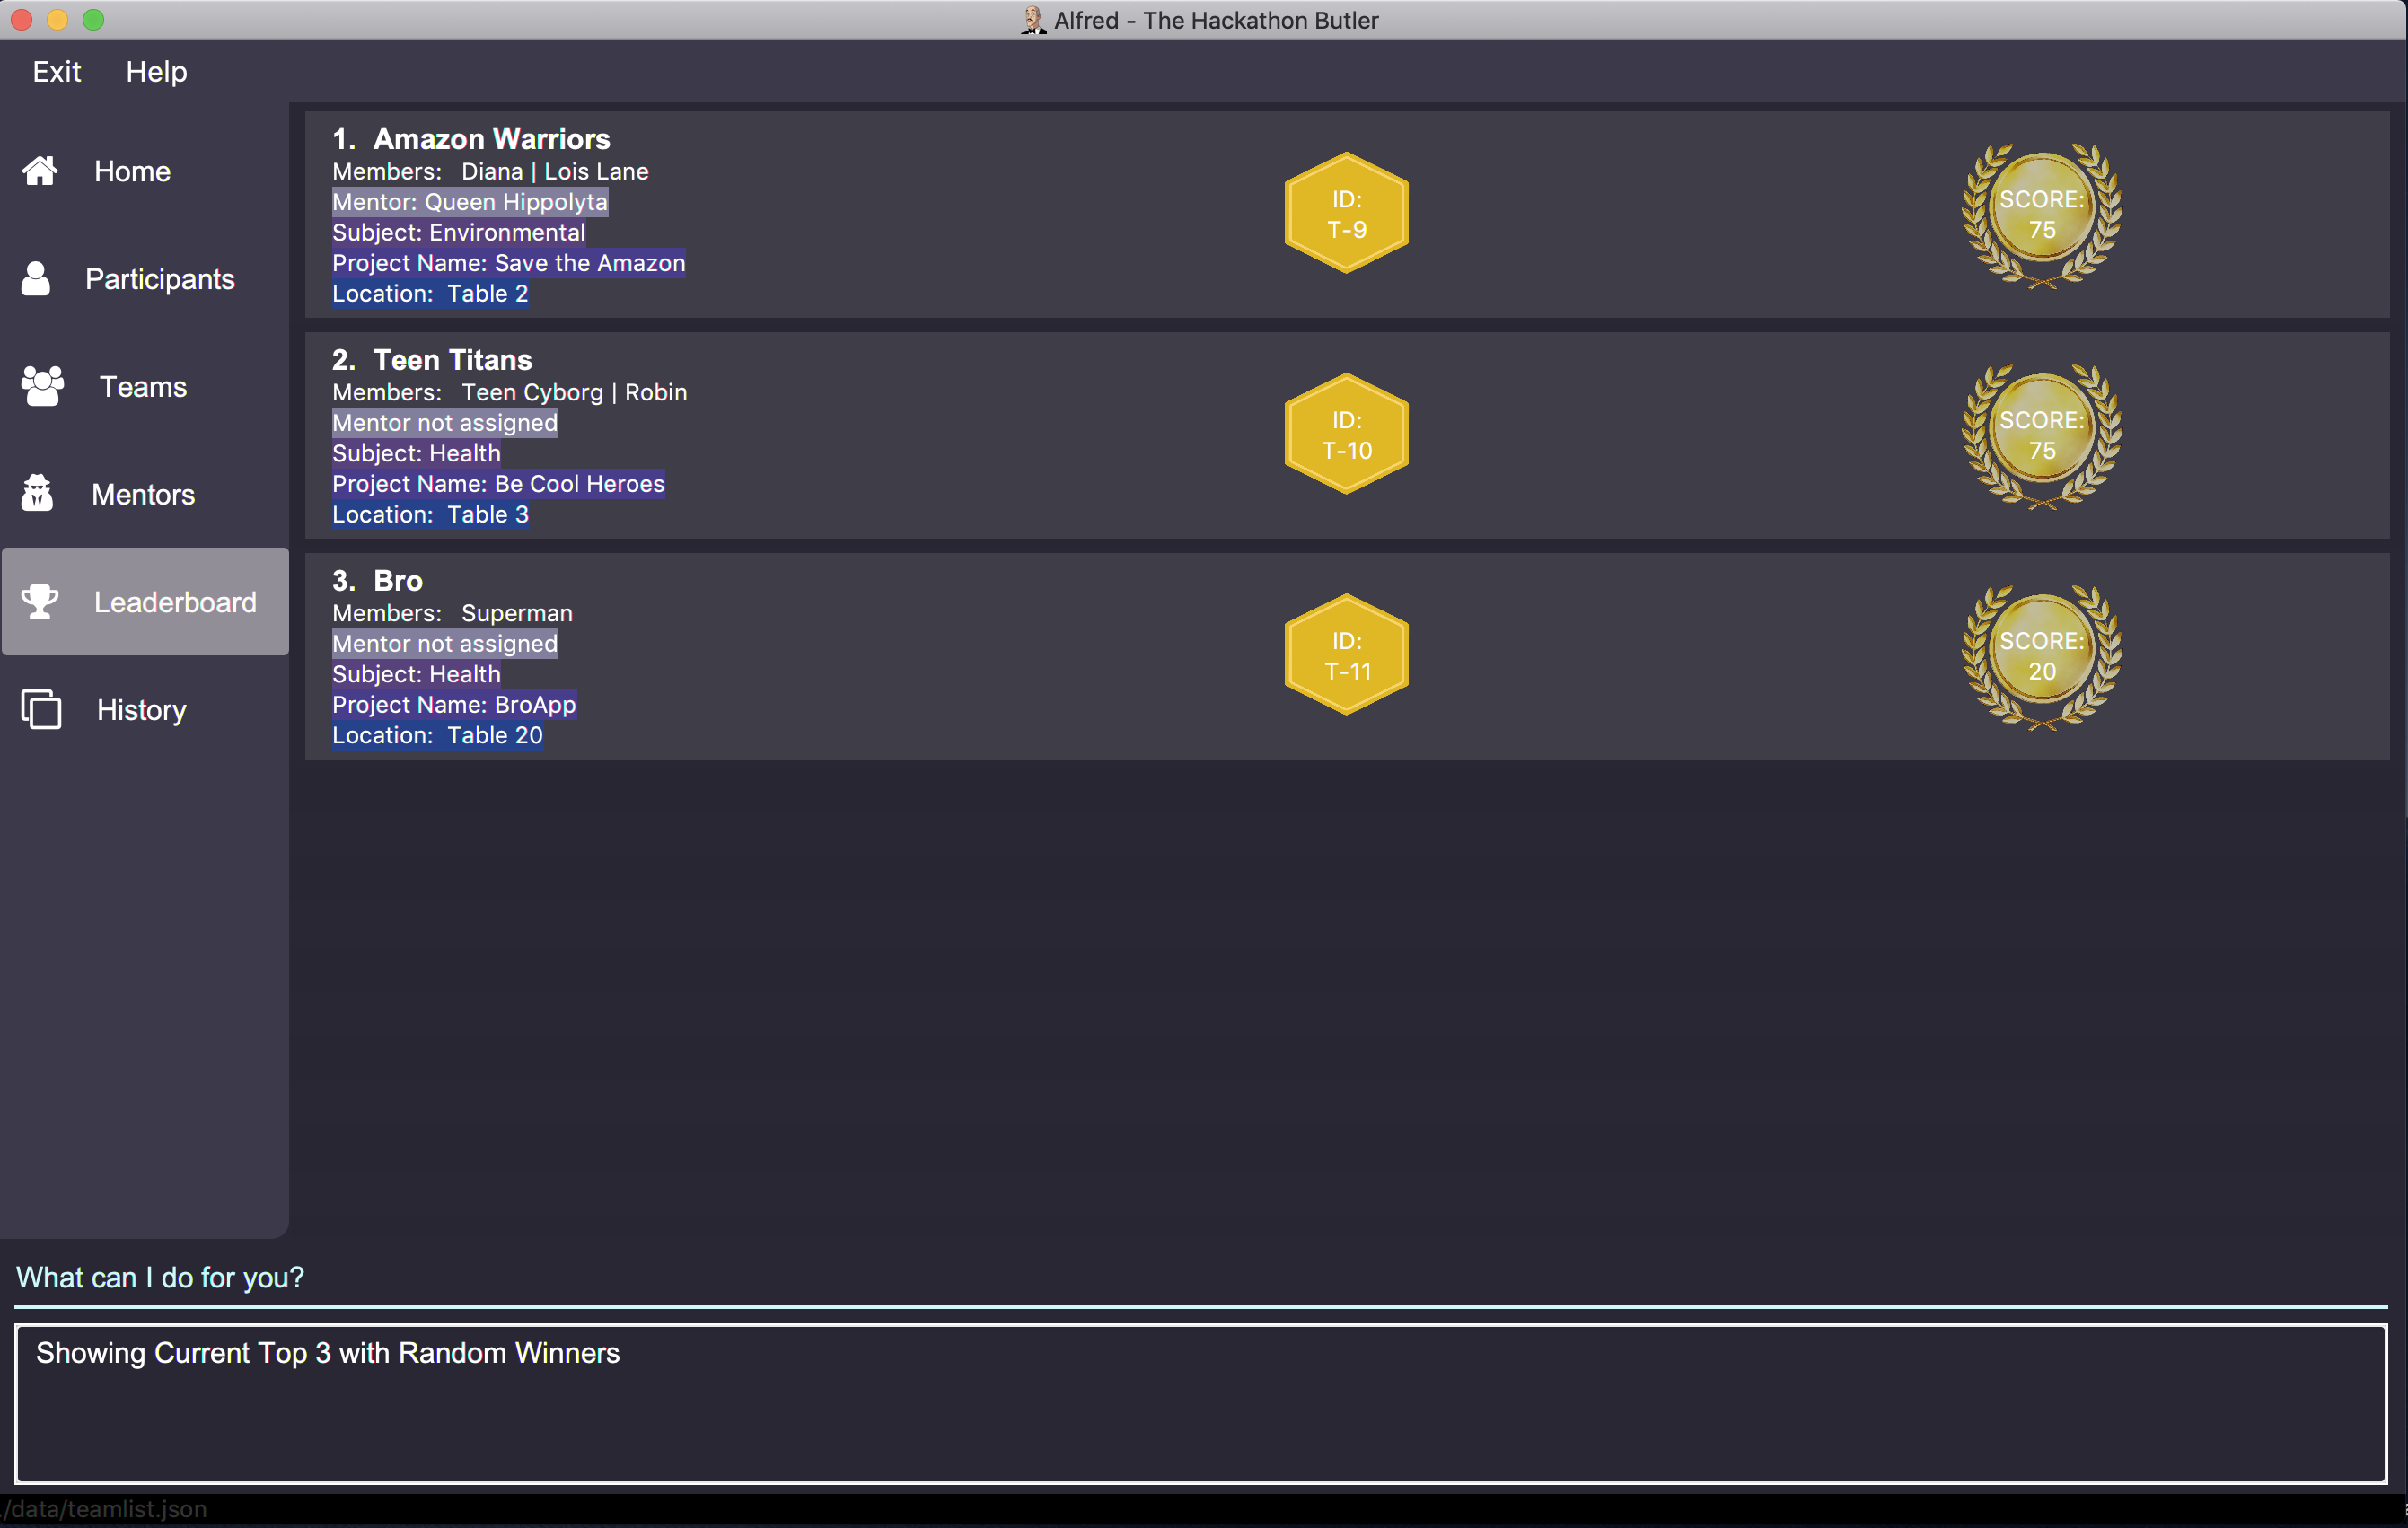Click the Participants person icon
The height and width of the screenshot is (1528, 2408).
[x=36, y=279]
